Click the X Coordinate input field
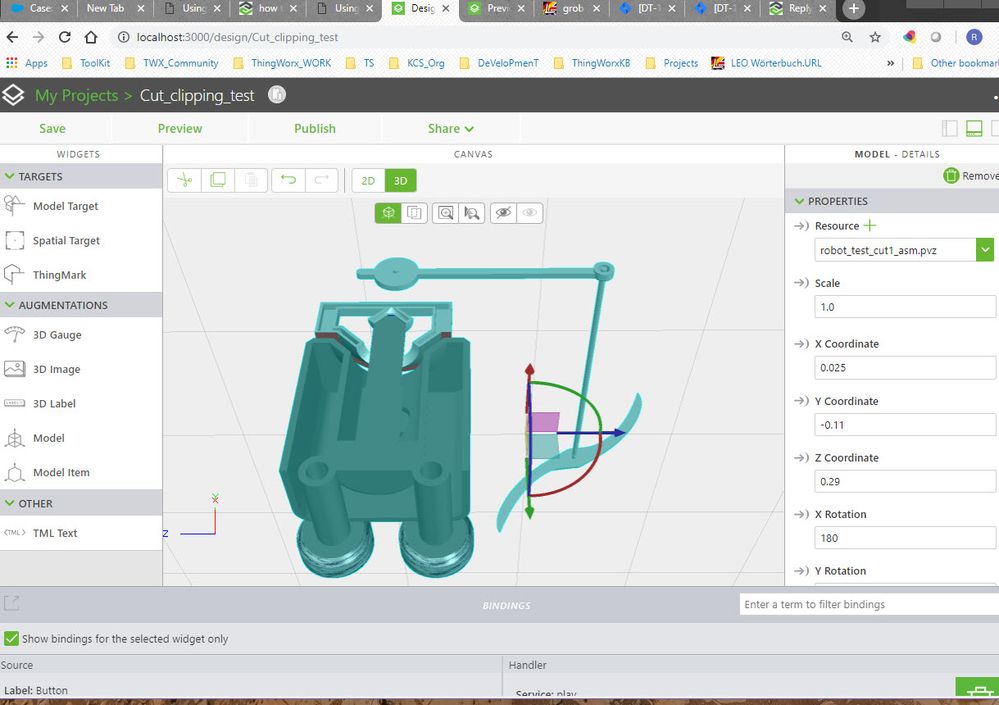This screenshot has height=705, width=999. (905, 367)
